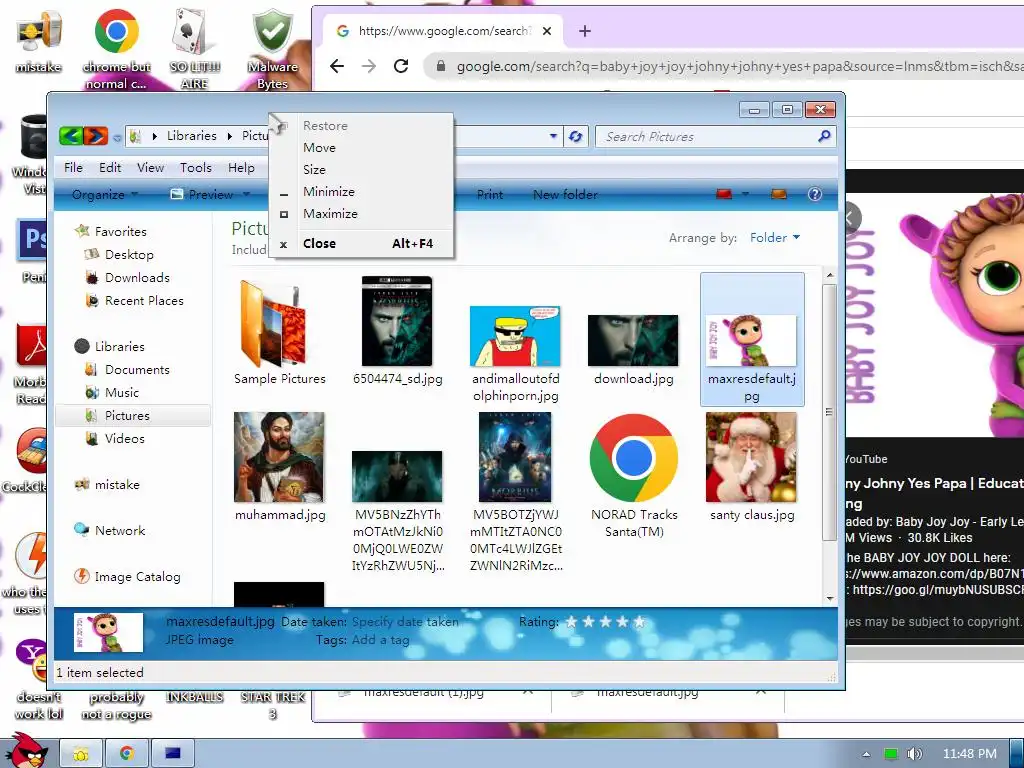Select Image Catalog in the navigation pane

137,577
